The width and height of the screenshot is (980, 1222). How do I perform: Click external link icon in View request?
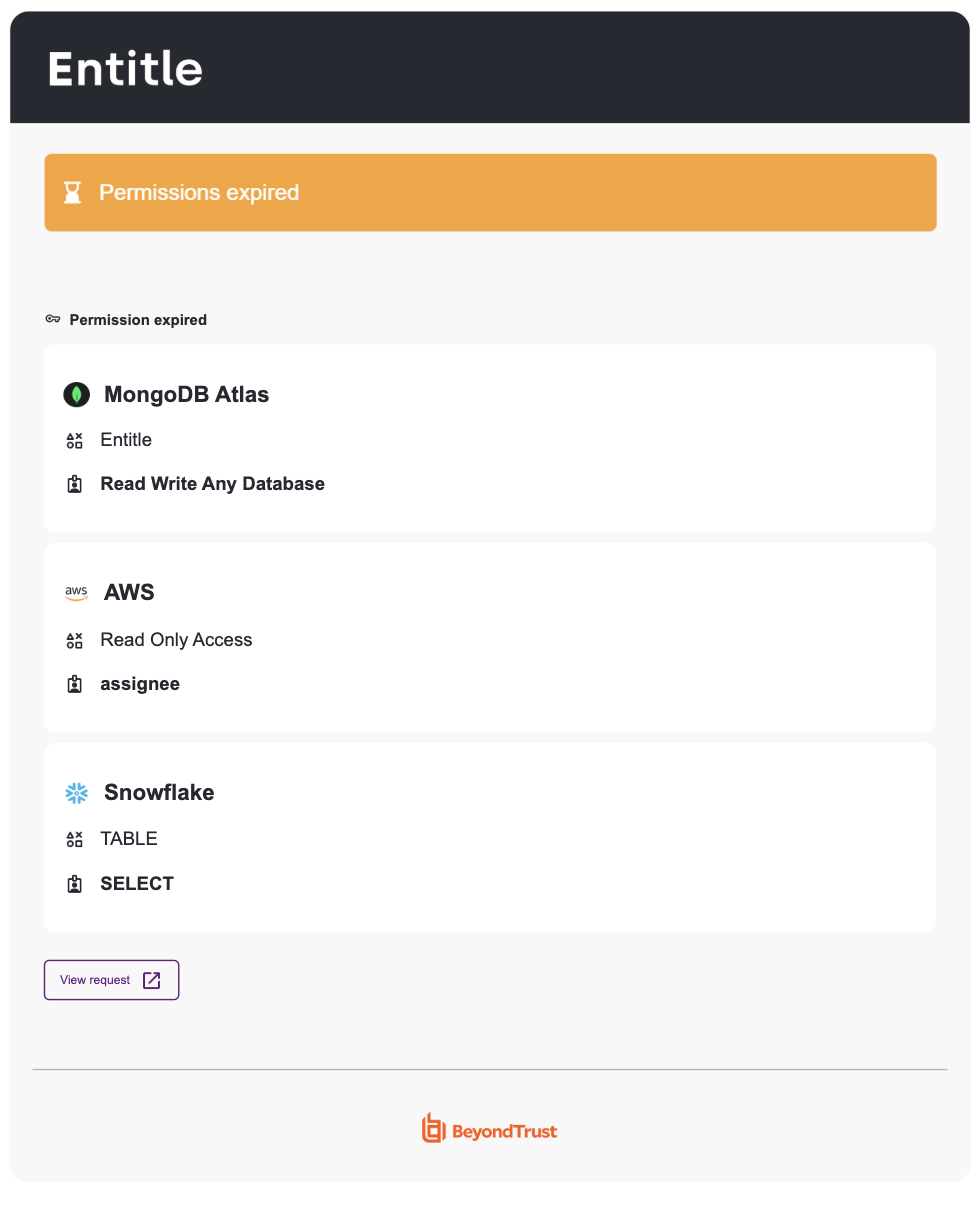[x=152, y=980]
